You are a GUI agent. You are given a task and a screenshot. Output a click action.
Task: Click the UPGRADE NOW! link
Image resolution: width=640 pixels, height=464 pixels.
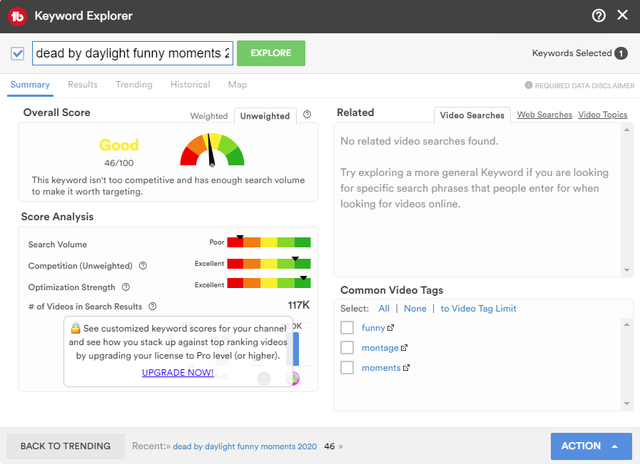(178, 373)
